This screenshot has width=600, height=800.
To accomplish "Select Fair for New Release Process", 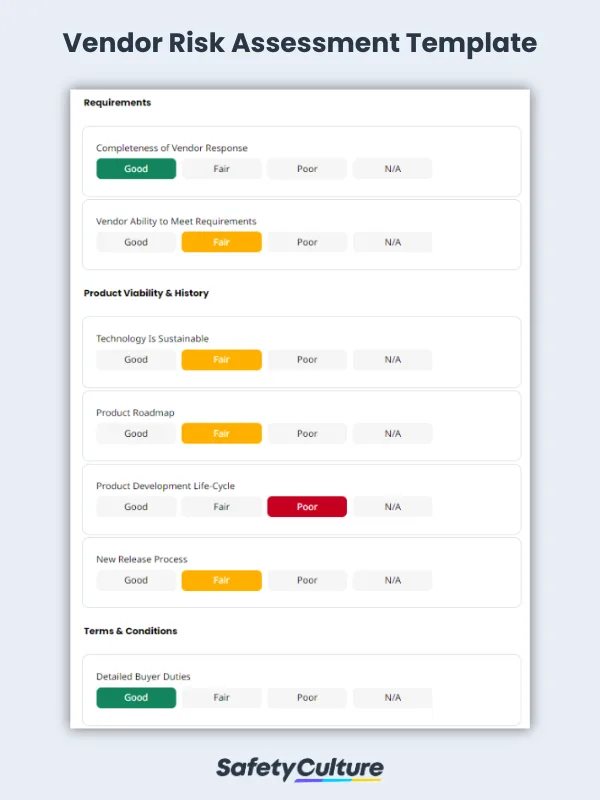I will point(221,580).
